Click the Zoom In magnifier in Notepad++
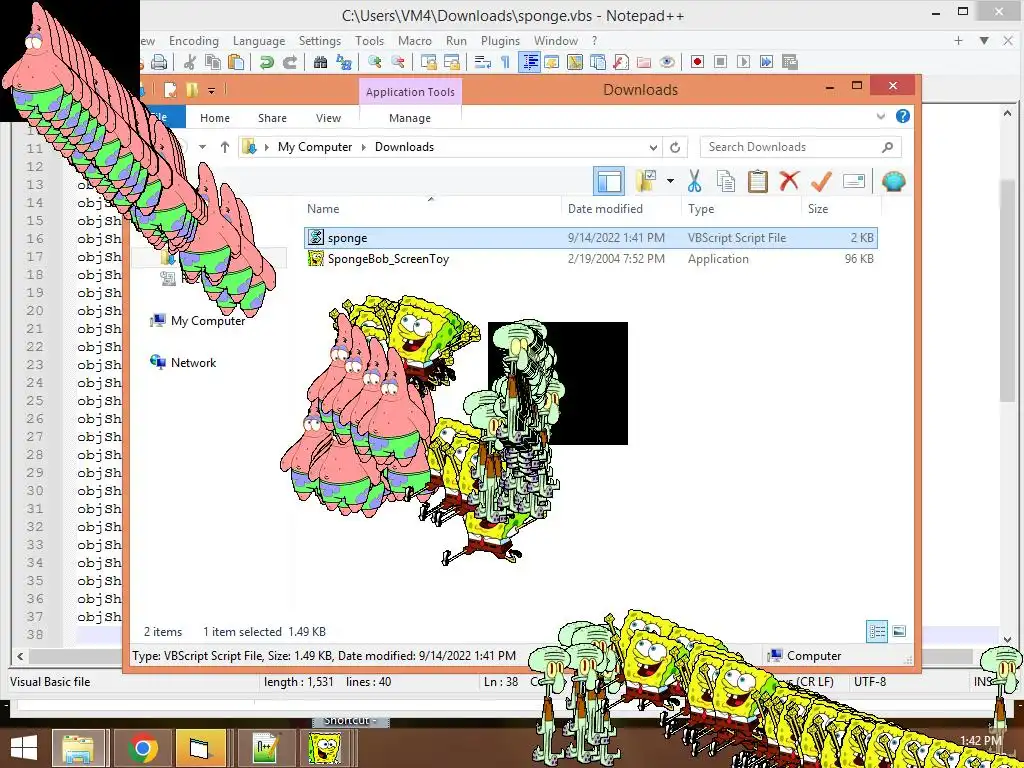 pos(374,62)
